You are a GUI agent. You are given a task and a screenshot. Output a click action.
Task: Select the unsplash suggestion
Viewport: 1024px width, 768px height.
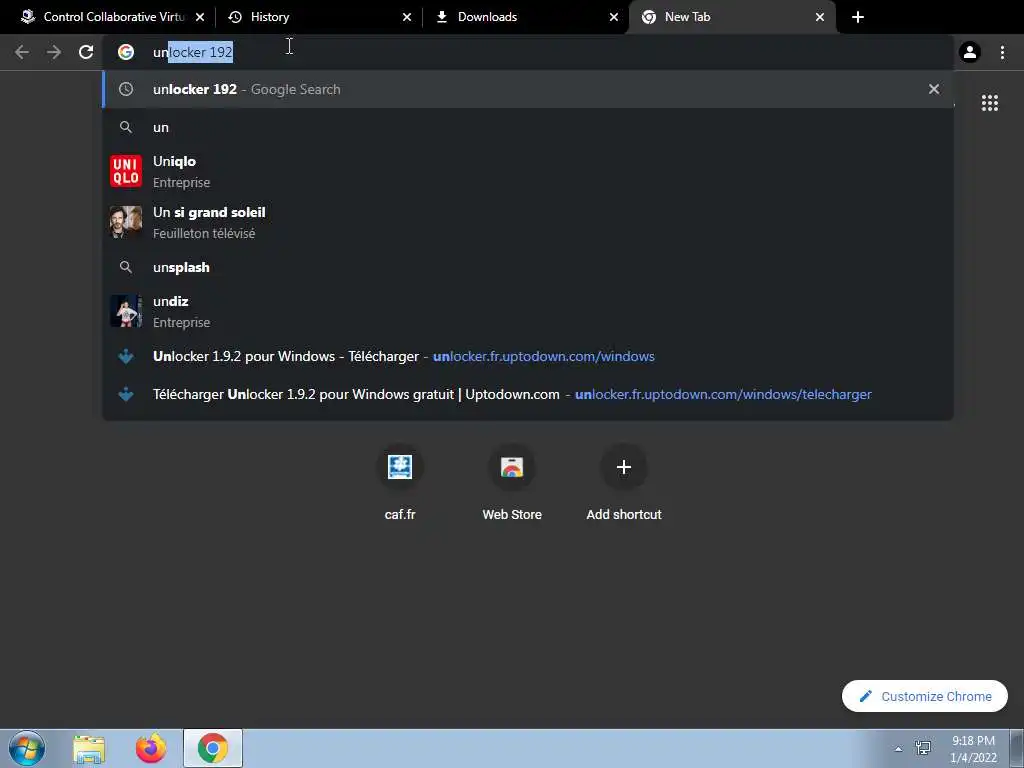[x=528, y=267]
